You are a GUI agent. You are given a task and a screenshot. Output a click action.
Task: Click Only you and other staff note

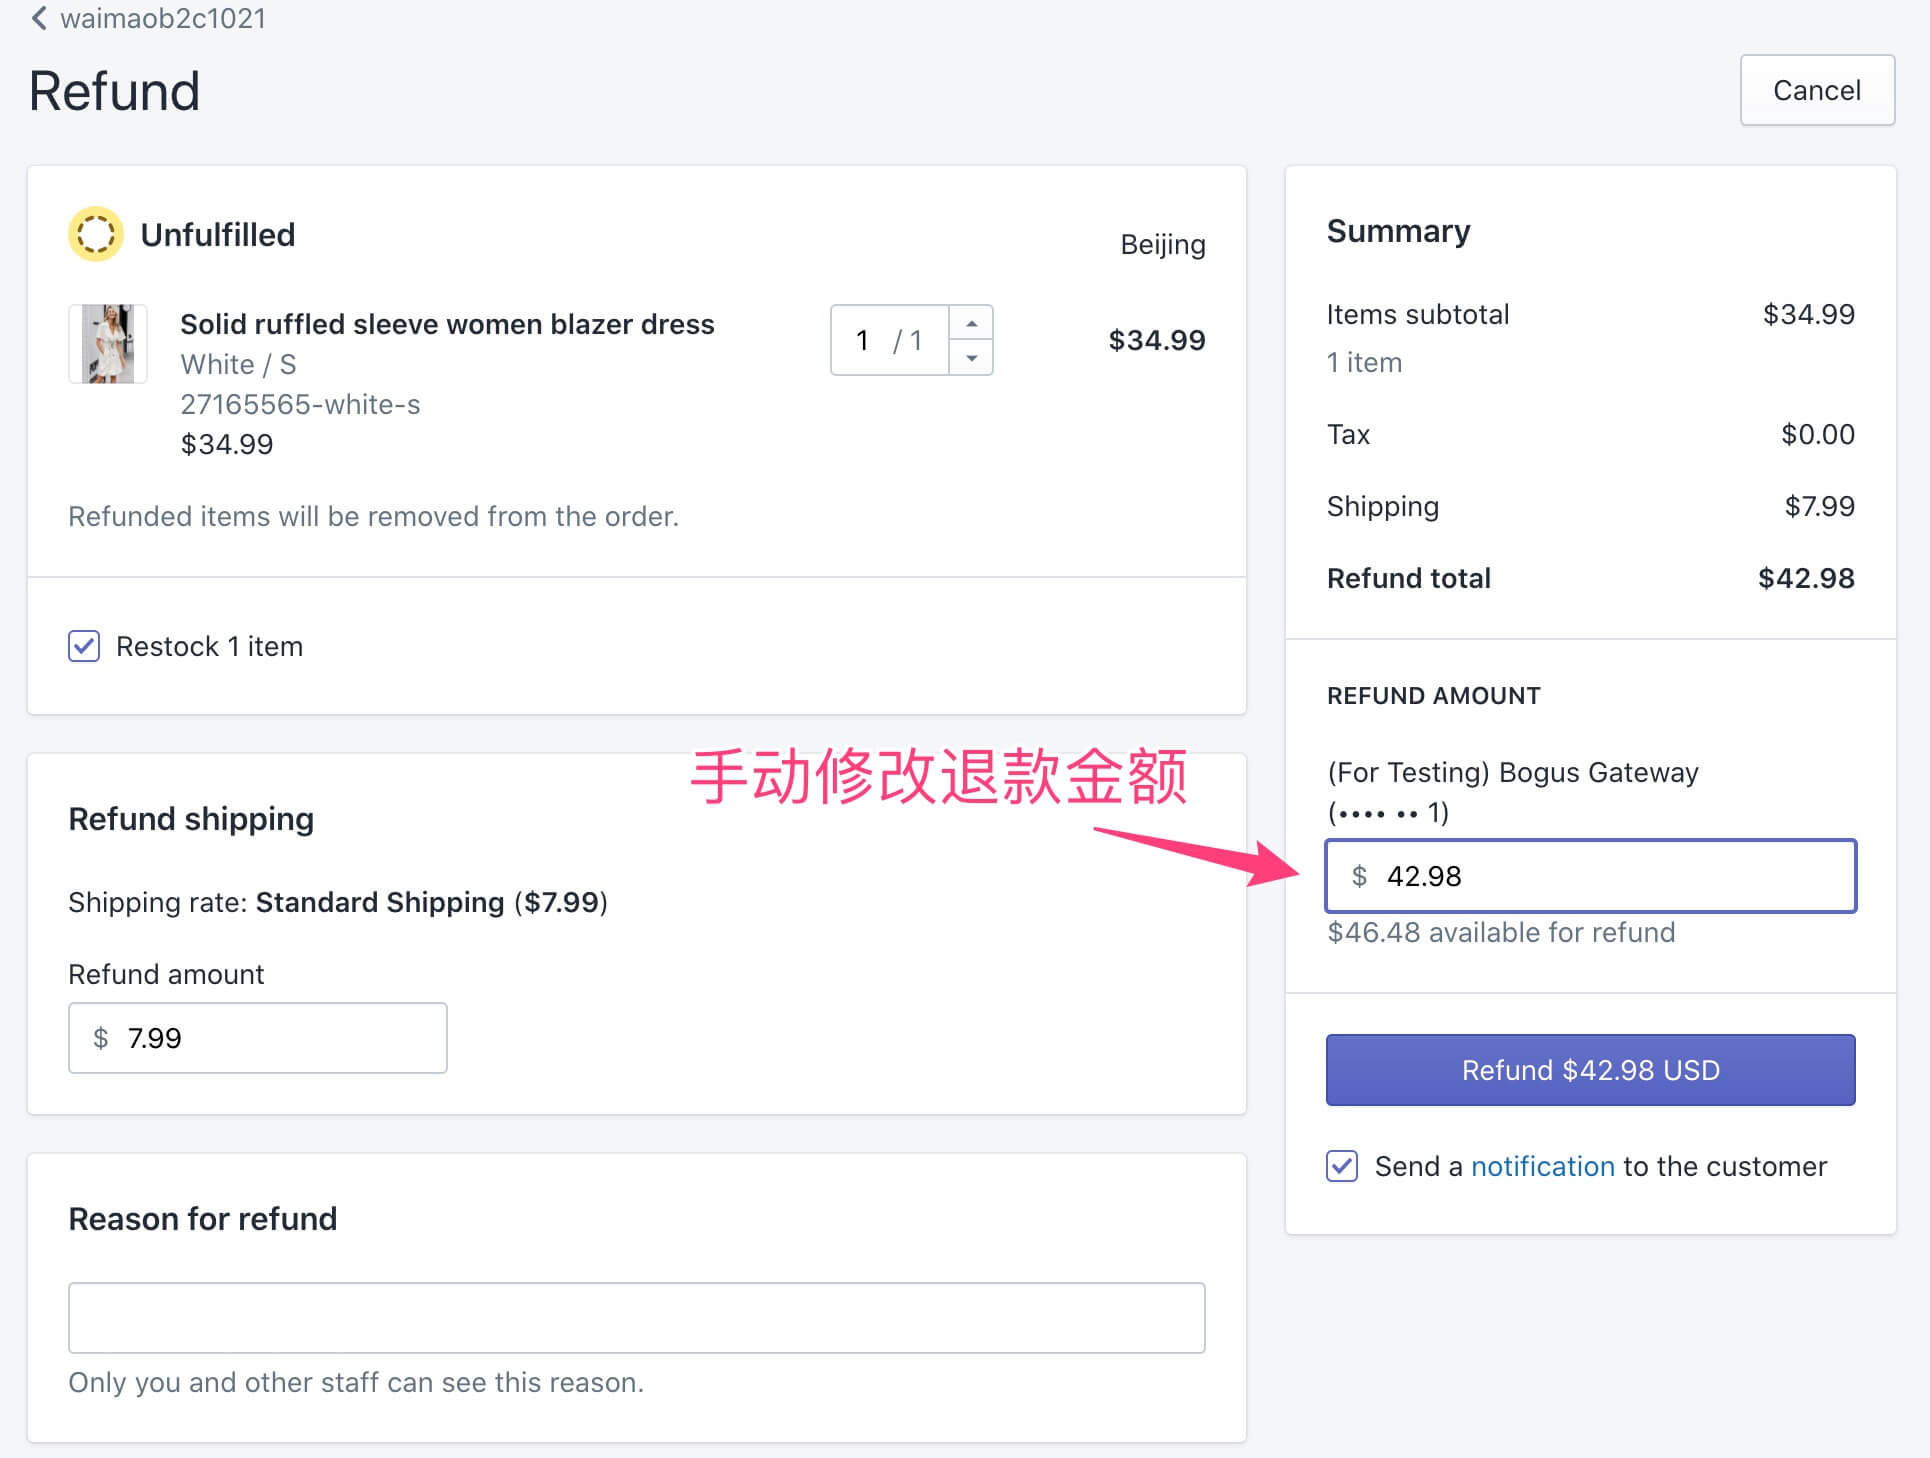point(356,1382)
